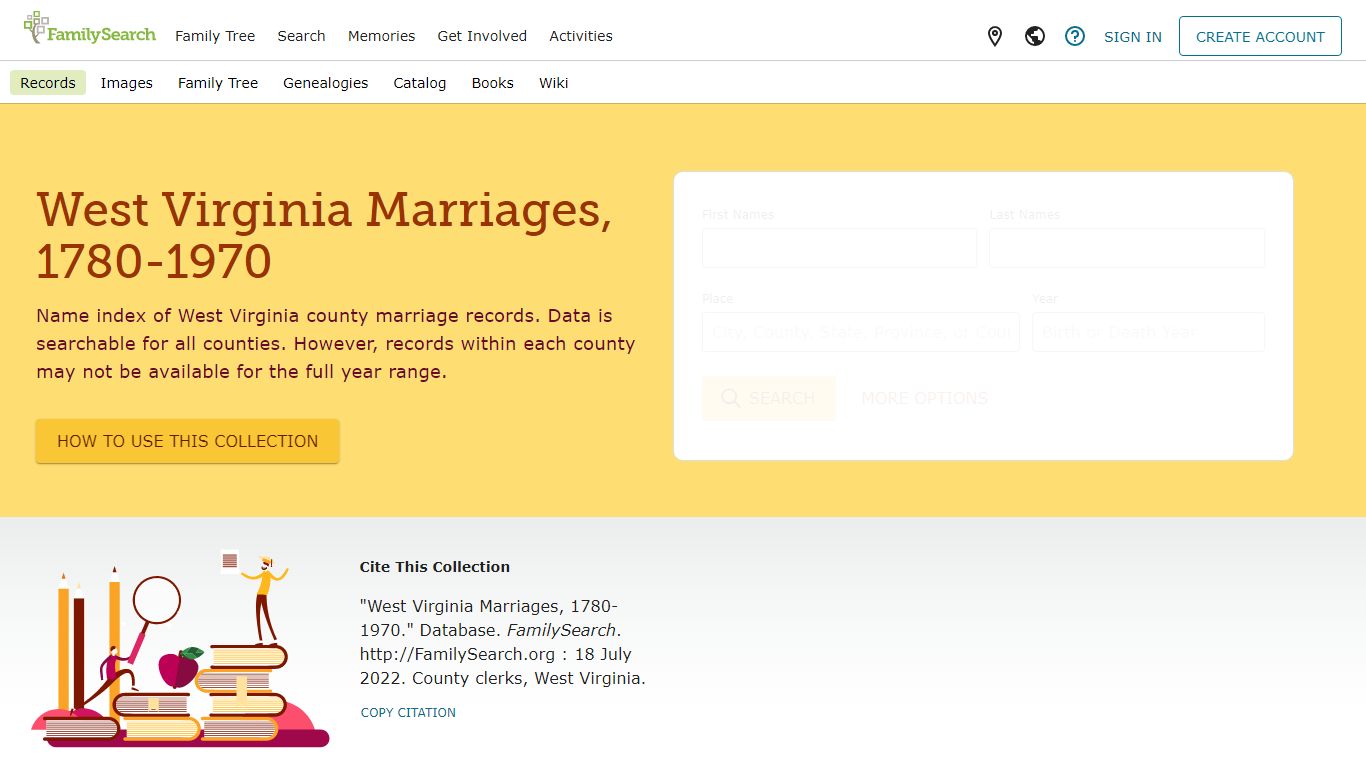Click the magnifier Search button
Viewport: 1366px width, 768px height.
point(768,398)
